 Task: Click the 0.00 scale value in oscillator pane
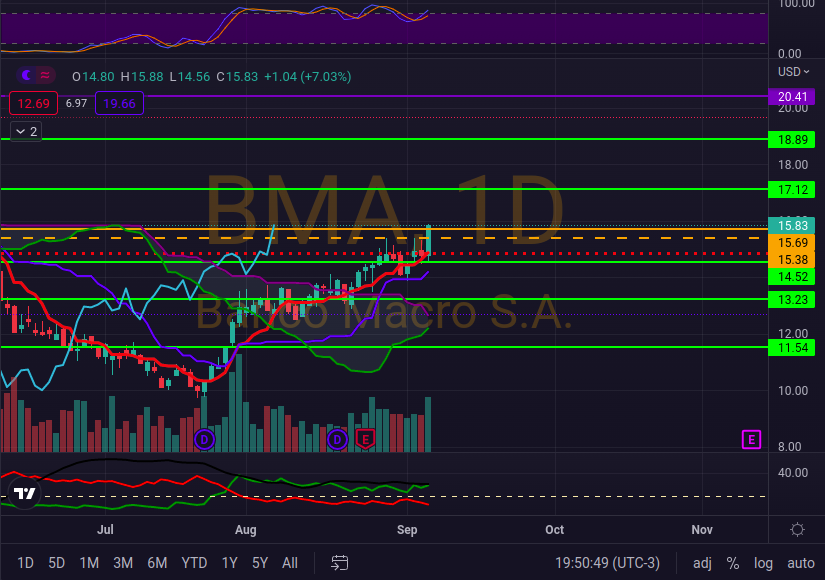pyautogui.click(x=790, y=54)
